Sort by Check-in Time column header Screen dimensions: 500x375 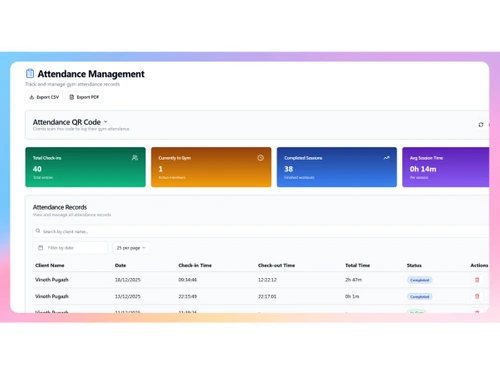[195, 265]
